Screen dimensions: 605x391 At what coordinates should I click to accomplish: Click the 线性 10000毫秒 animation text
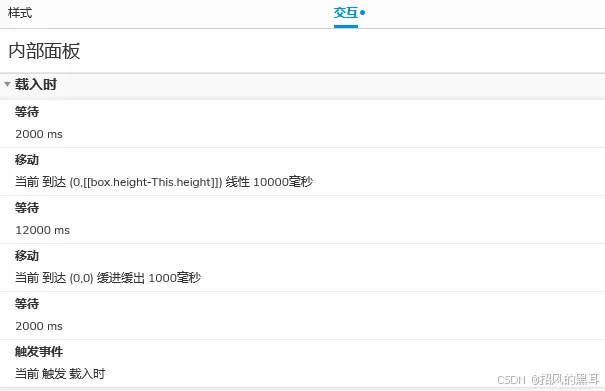tap(269, 182)
